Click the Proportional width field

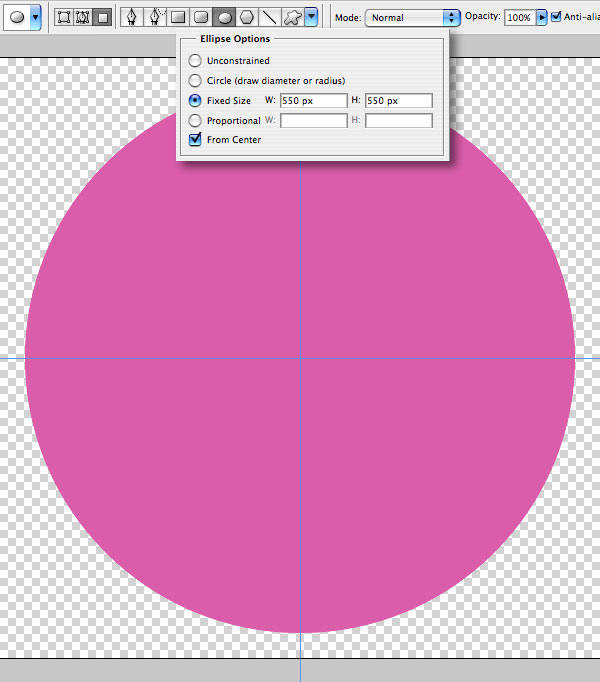[314, 120]
